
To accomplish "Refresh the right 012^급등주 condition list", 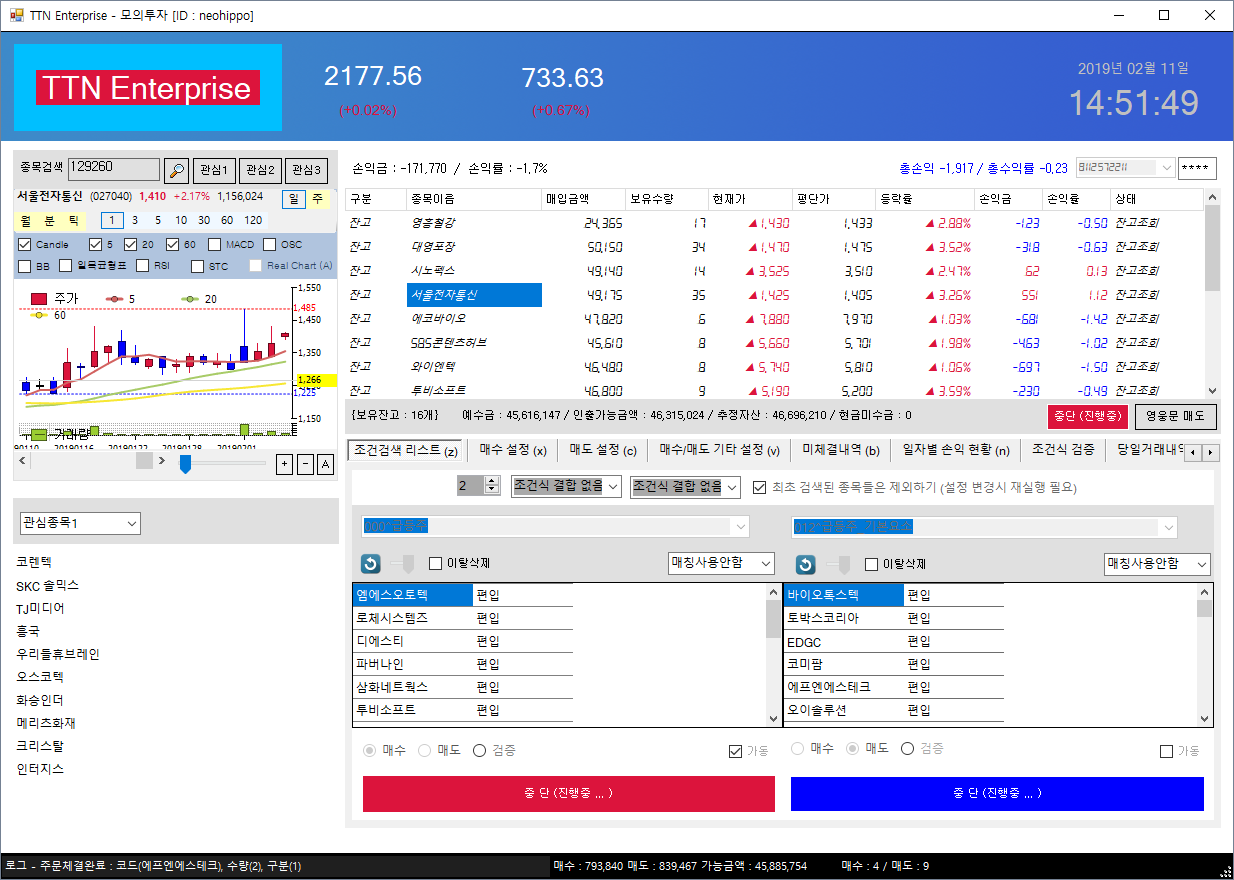I will (806, 564).
